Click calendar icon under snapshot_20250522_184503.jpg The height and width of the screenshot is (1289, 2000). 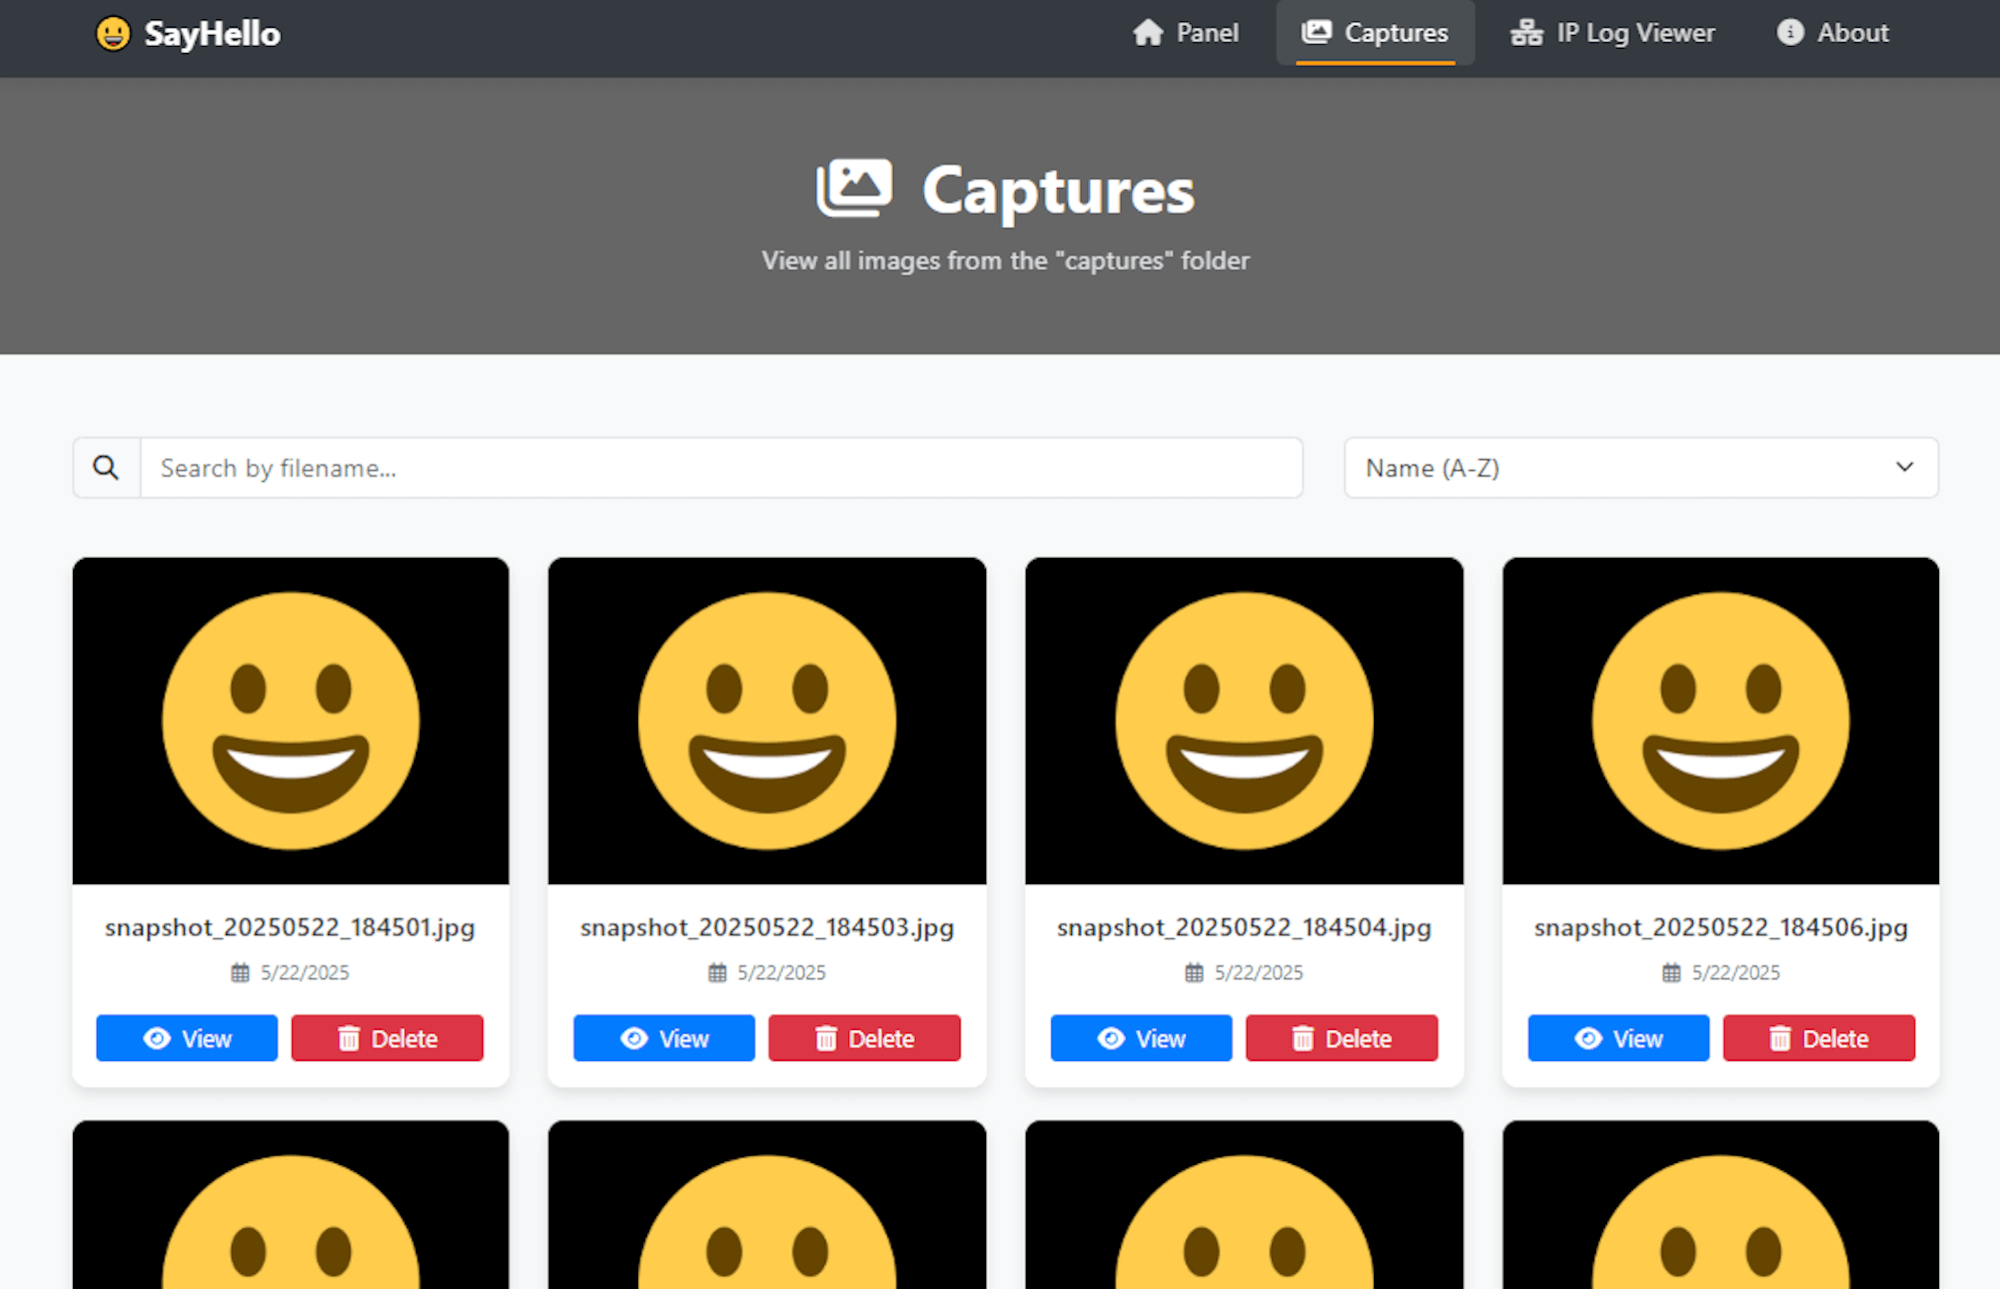pos(718,972)
